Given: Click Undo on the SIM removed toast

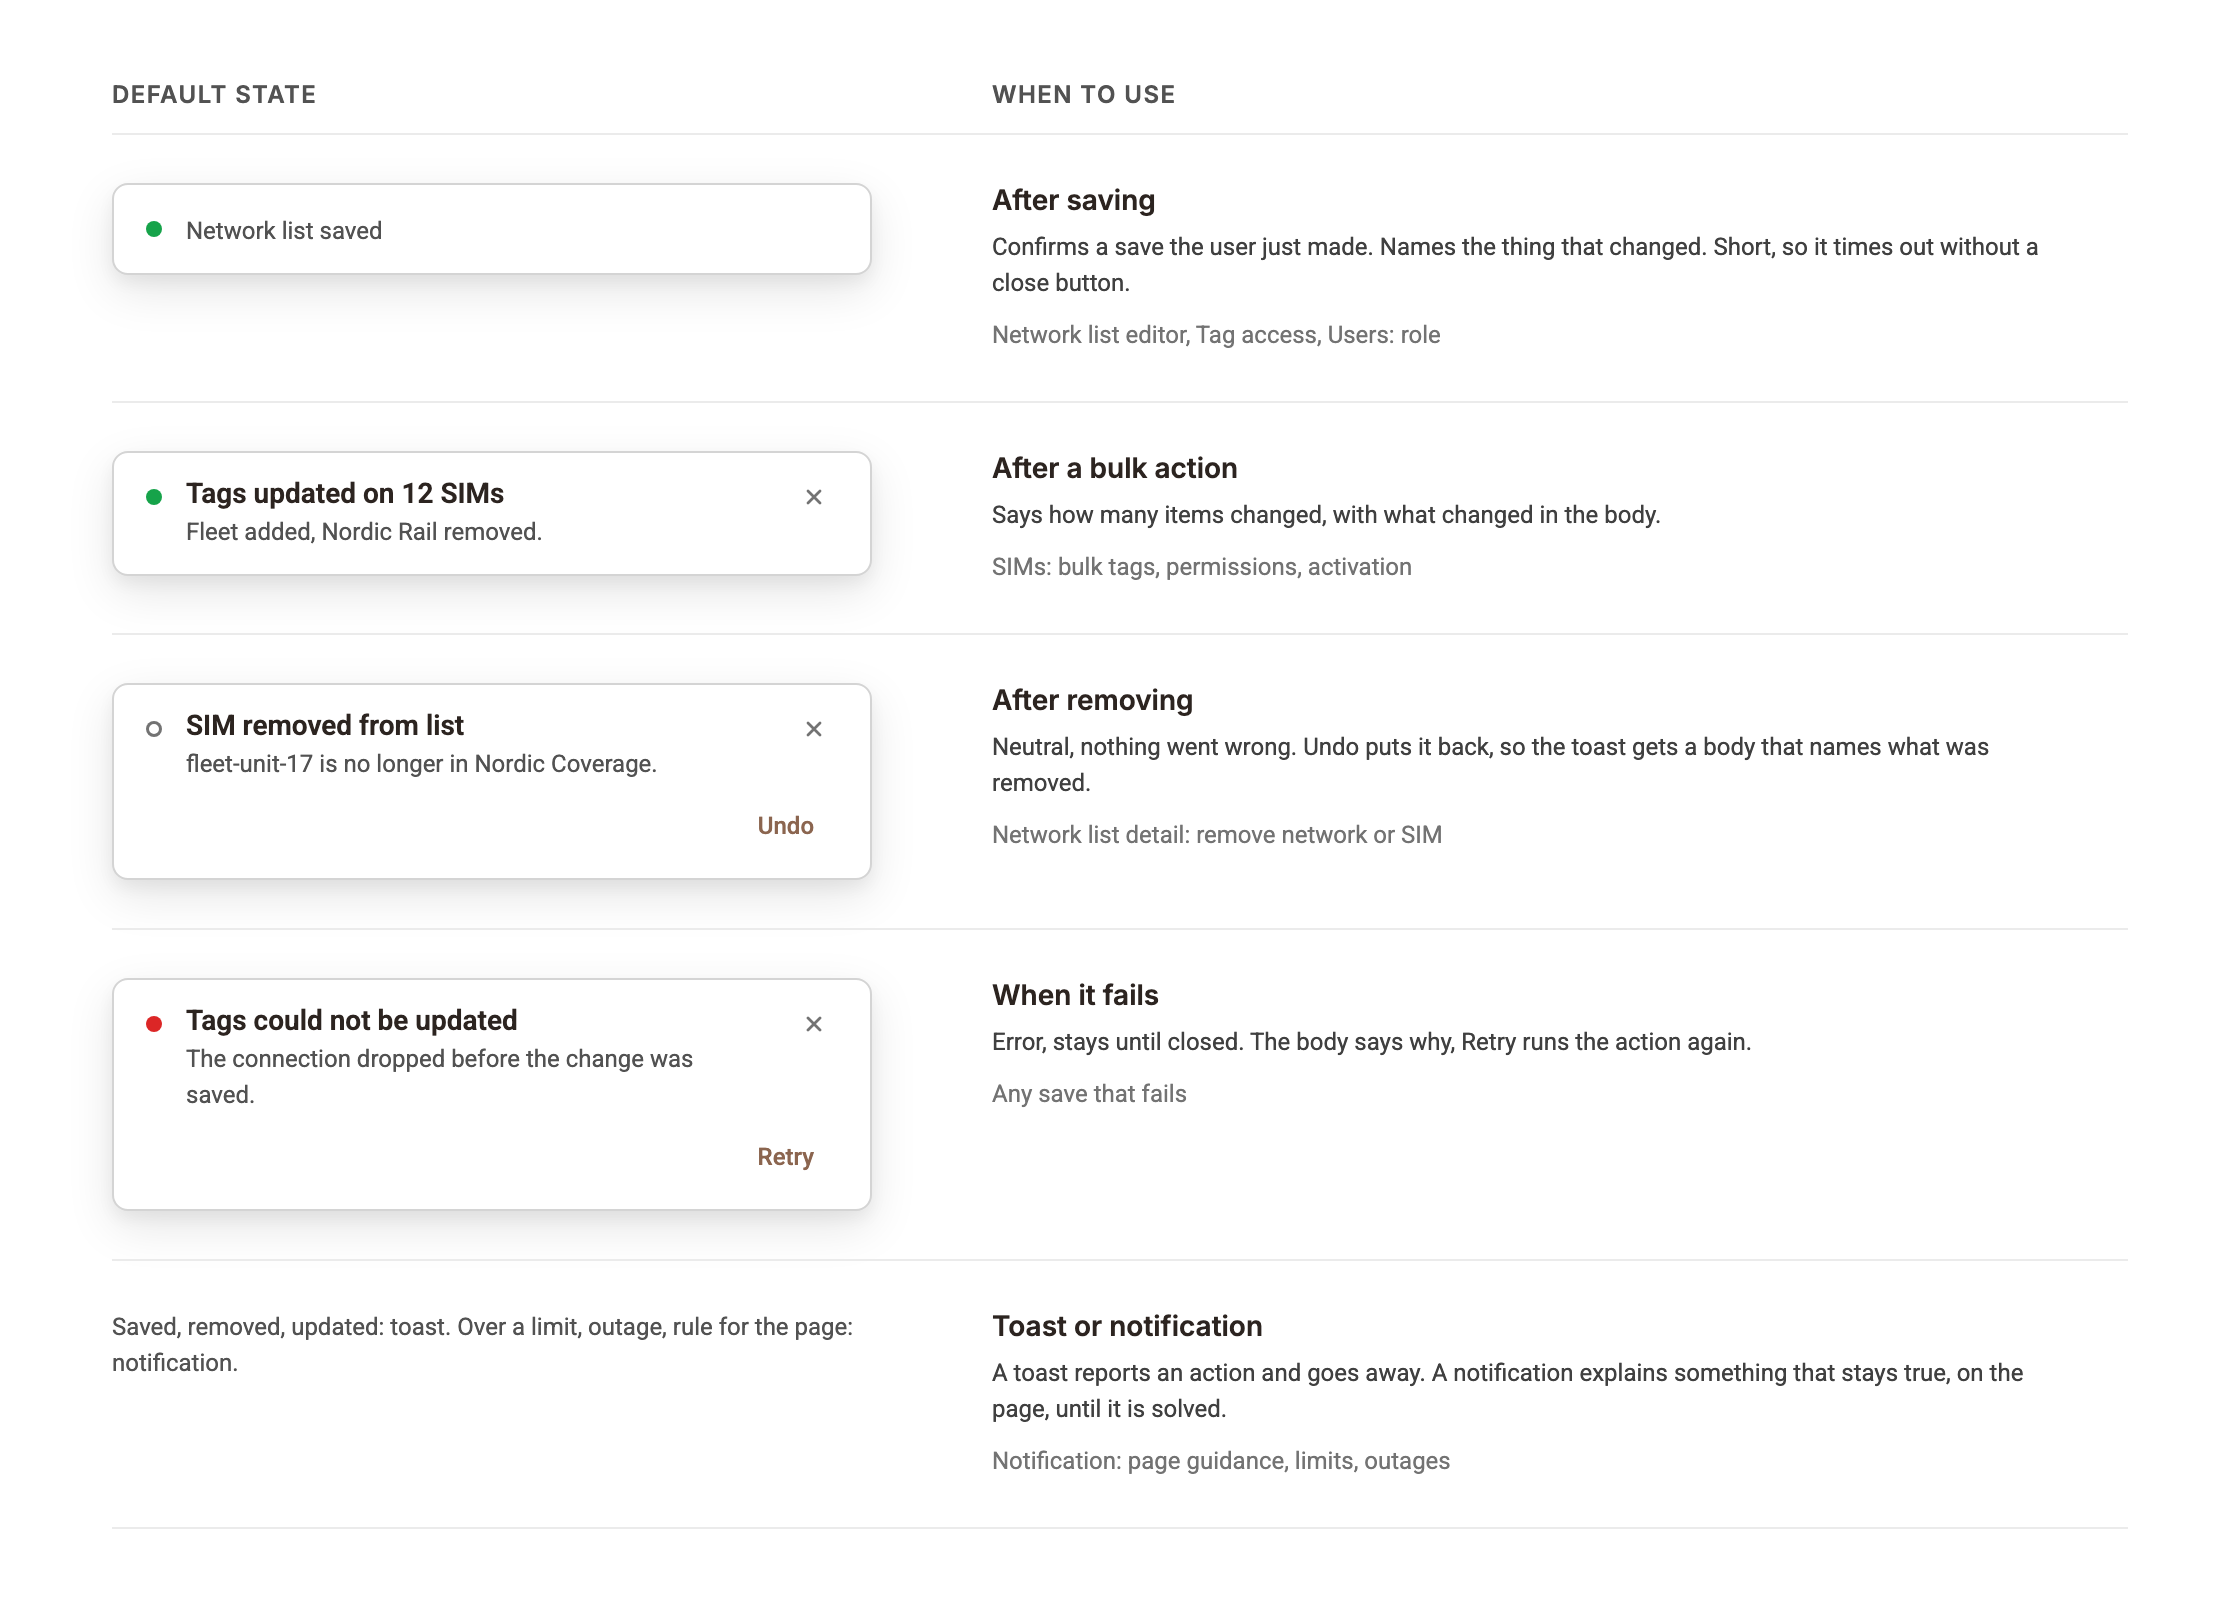Looking at the screenshot, I should click(x=785, y=826).
